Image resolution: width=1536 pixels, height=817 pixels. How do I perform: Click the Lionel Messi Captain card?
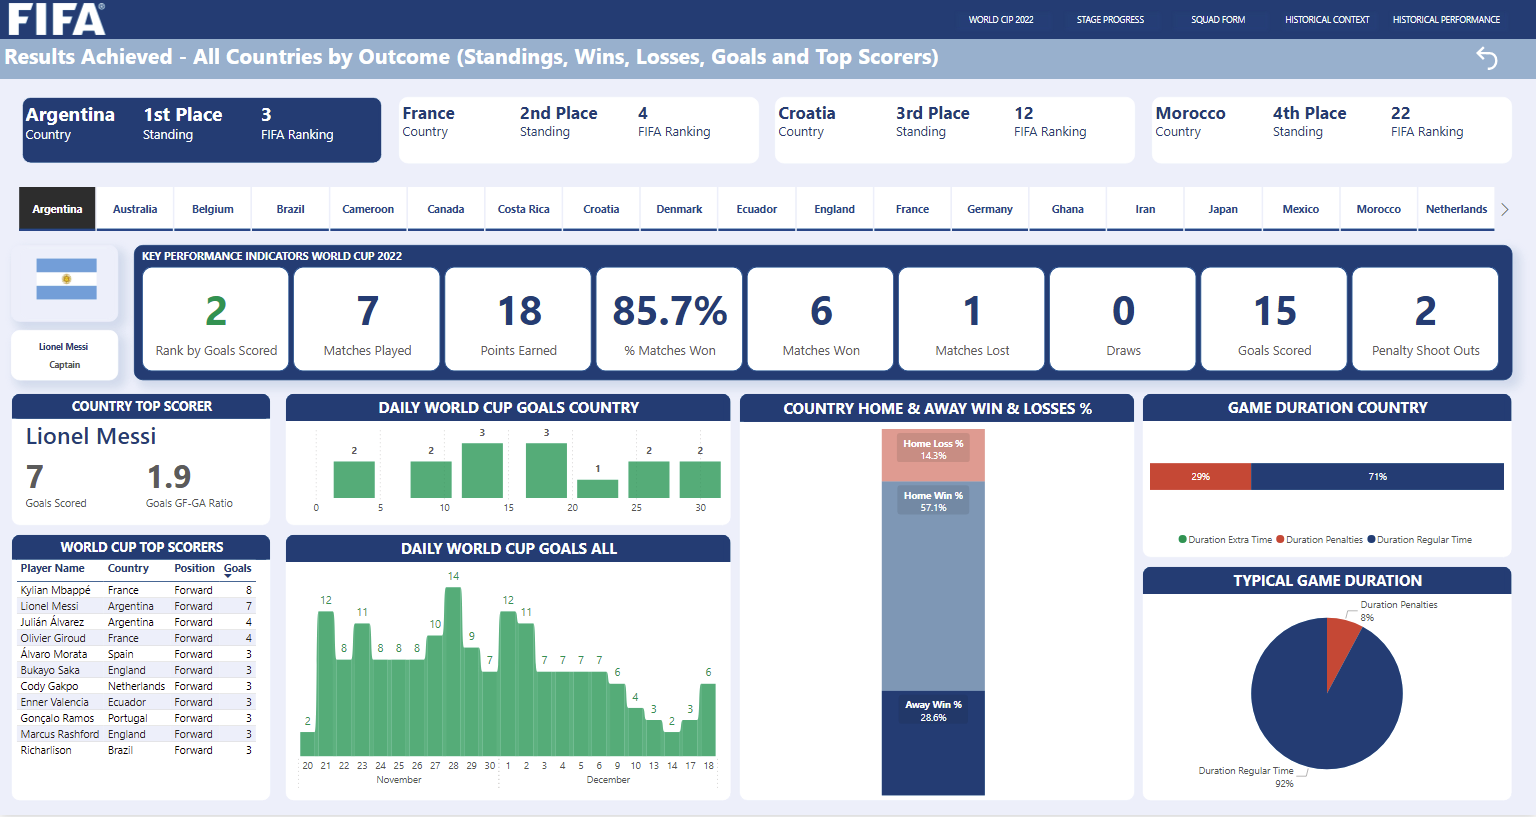pyautogui.click(x=64, y=355)
